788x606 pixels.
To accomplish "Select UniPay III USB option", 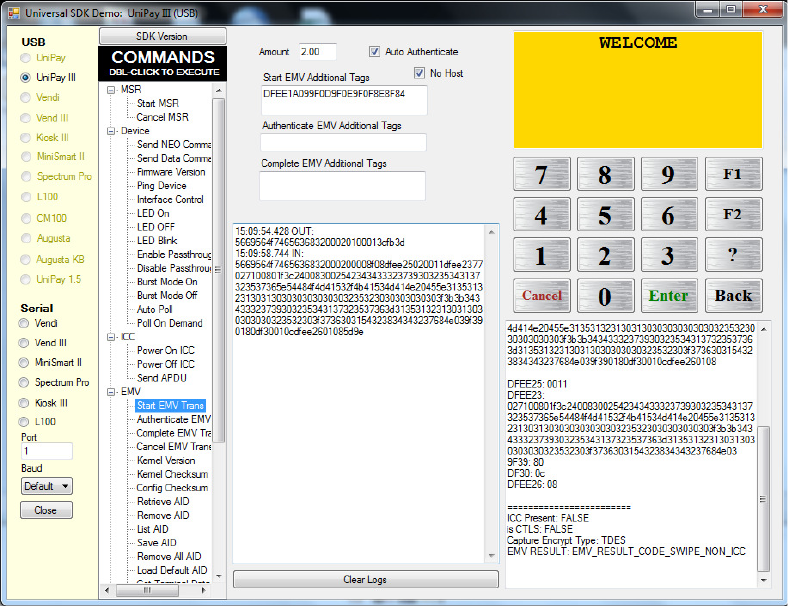I will [25, 77].
